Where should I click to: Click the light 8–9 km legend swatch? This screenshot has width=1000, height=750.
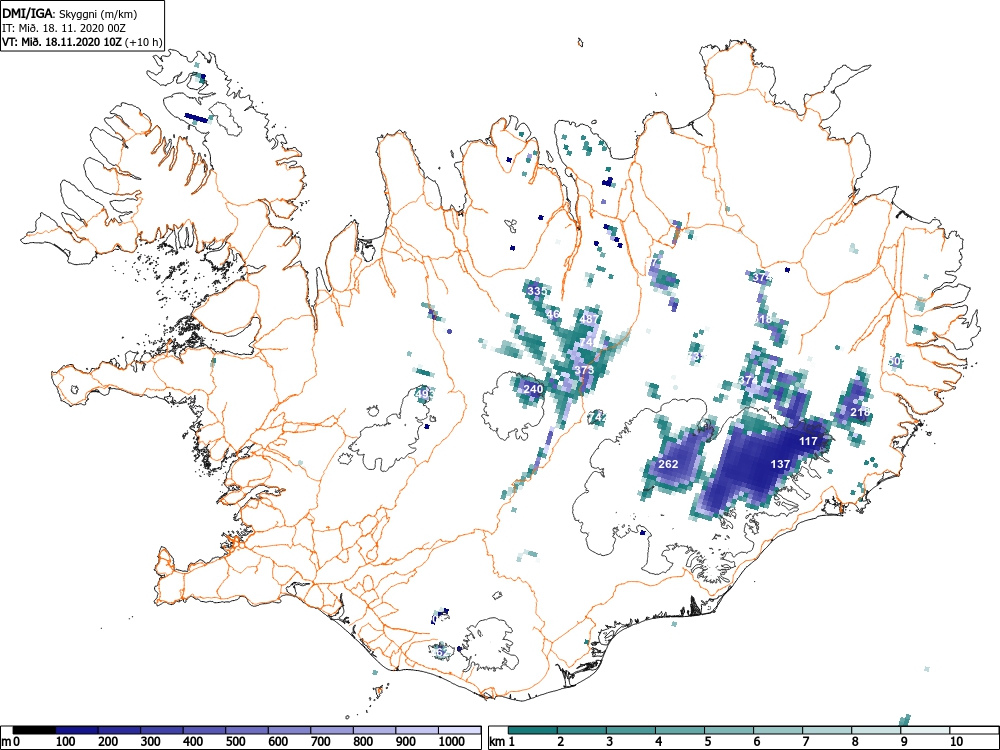[876, 730]
